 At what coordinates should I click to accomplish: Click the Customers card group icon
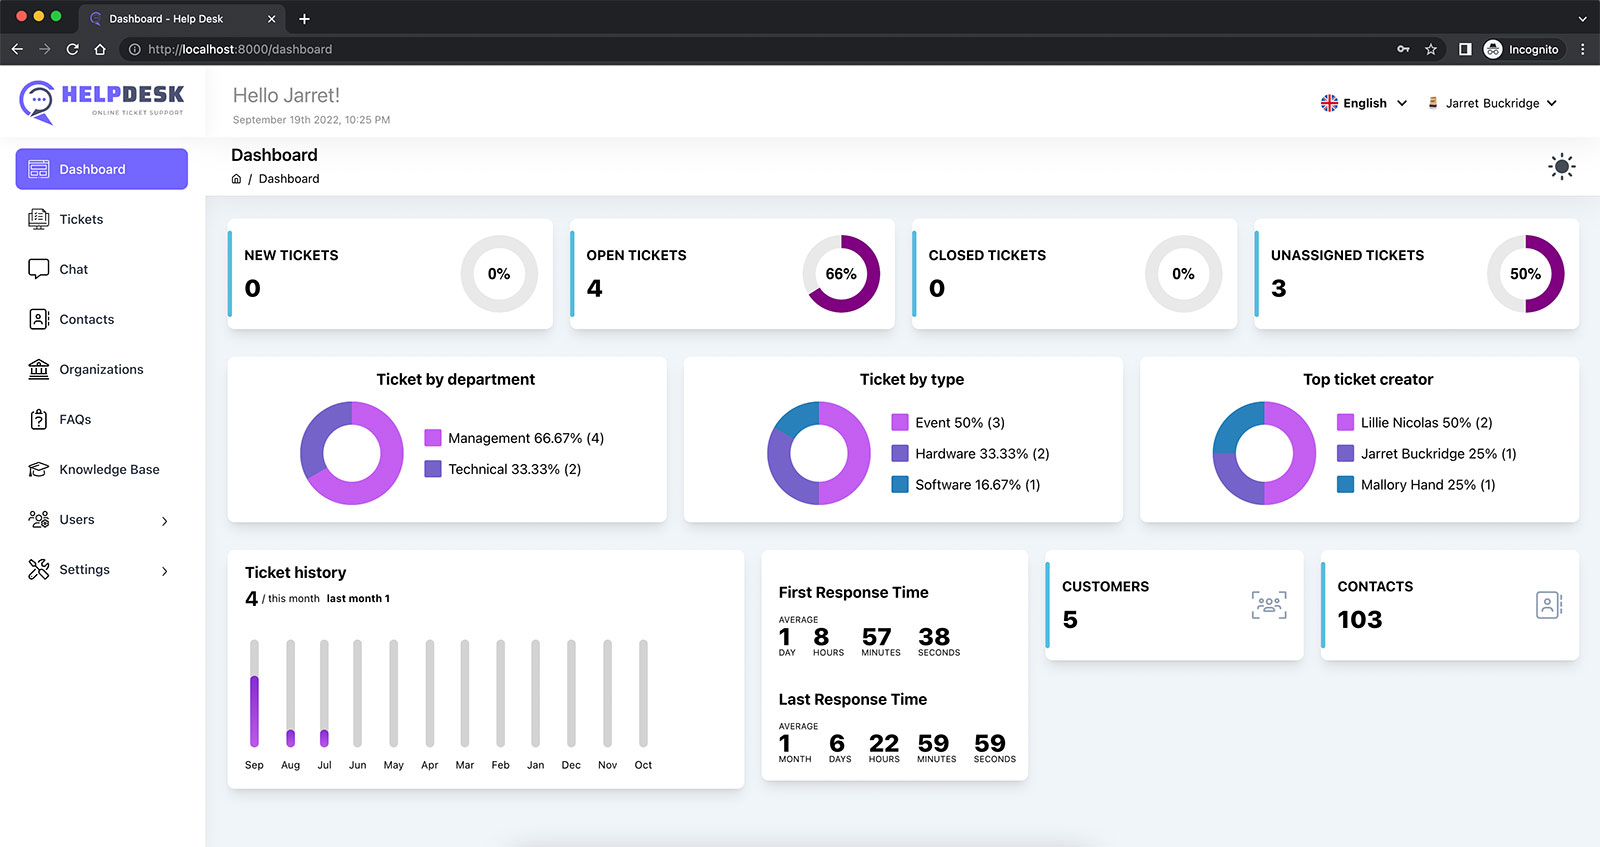coord(1269,605)
